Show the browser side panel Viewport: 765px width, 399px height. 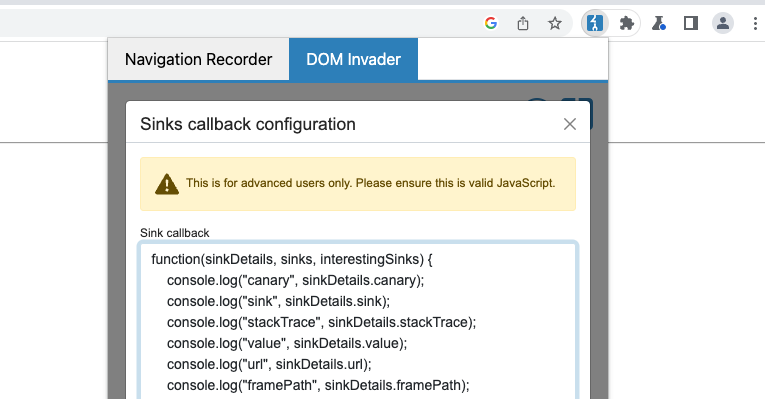tap(691, 23)
